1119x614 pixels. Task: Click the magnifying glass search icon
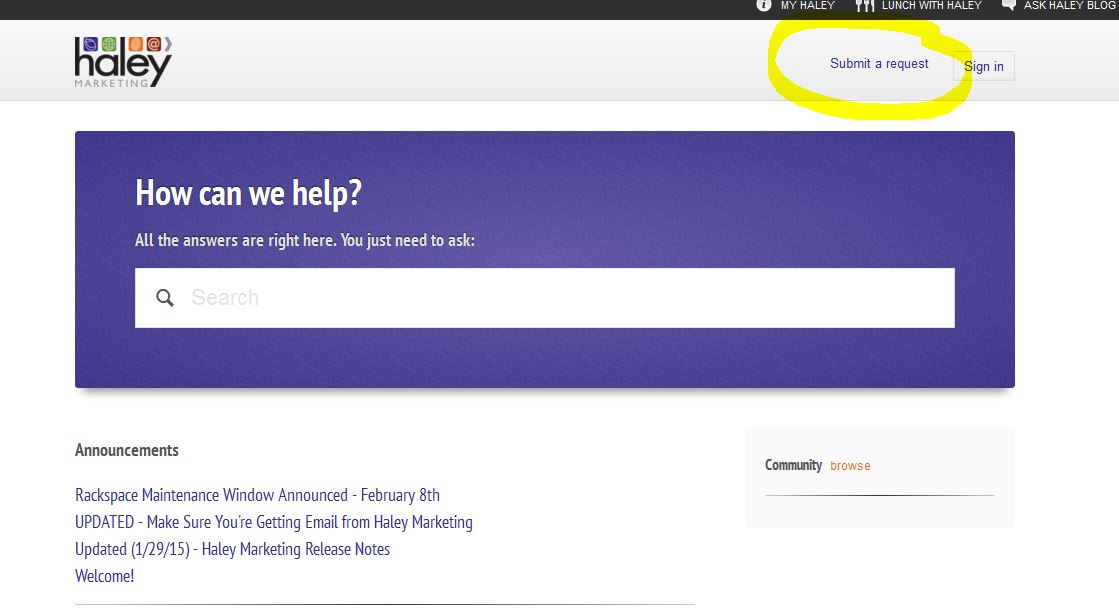pyautogui.click(x=165, y=298)
